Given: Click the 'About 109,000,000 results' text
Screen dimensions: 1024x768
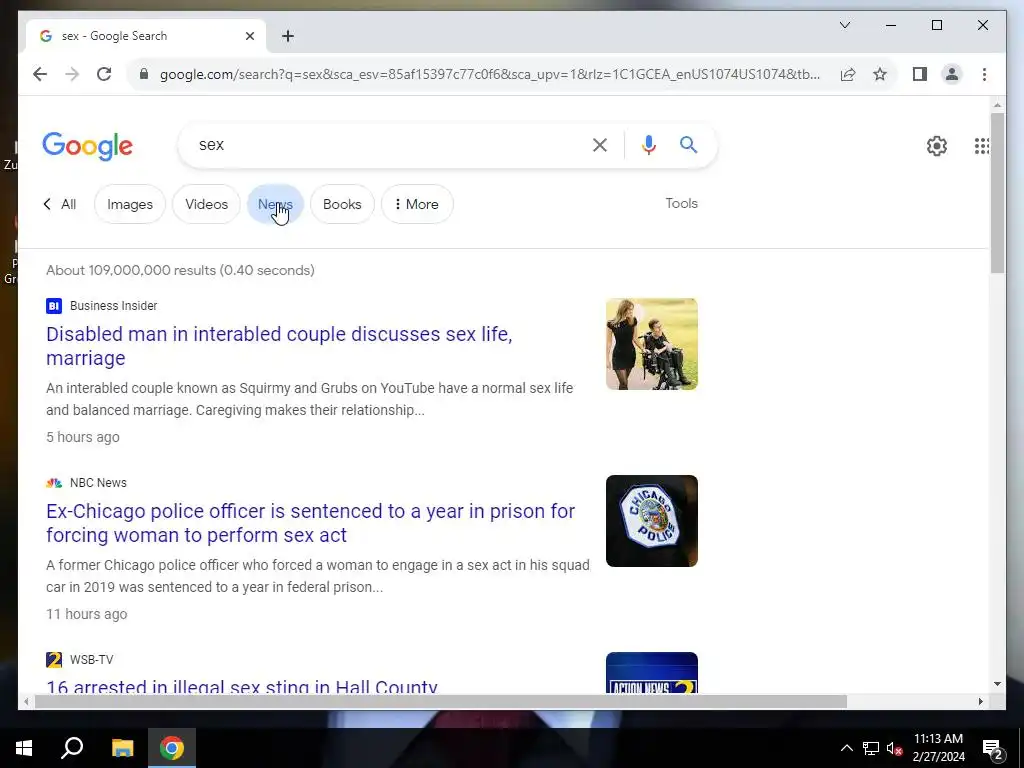Looking at the screenshot, I should [x=180, y=270].
